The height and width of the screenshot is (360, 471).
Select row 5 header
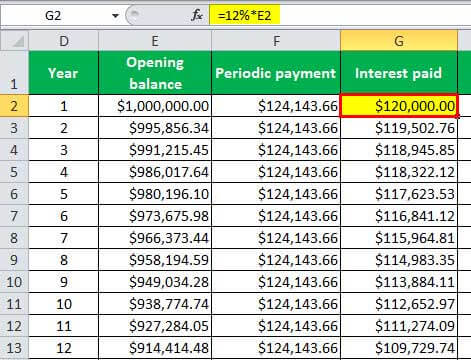[x=14, y=172]
